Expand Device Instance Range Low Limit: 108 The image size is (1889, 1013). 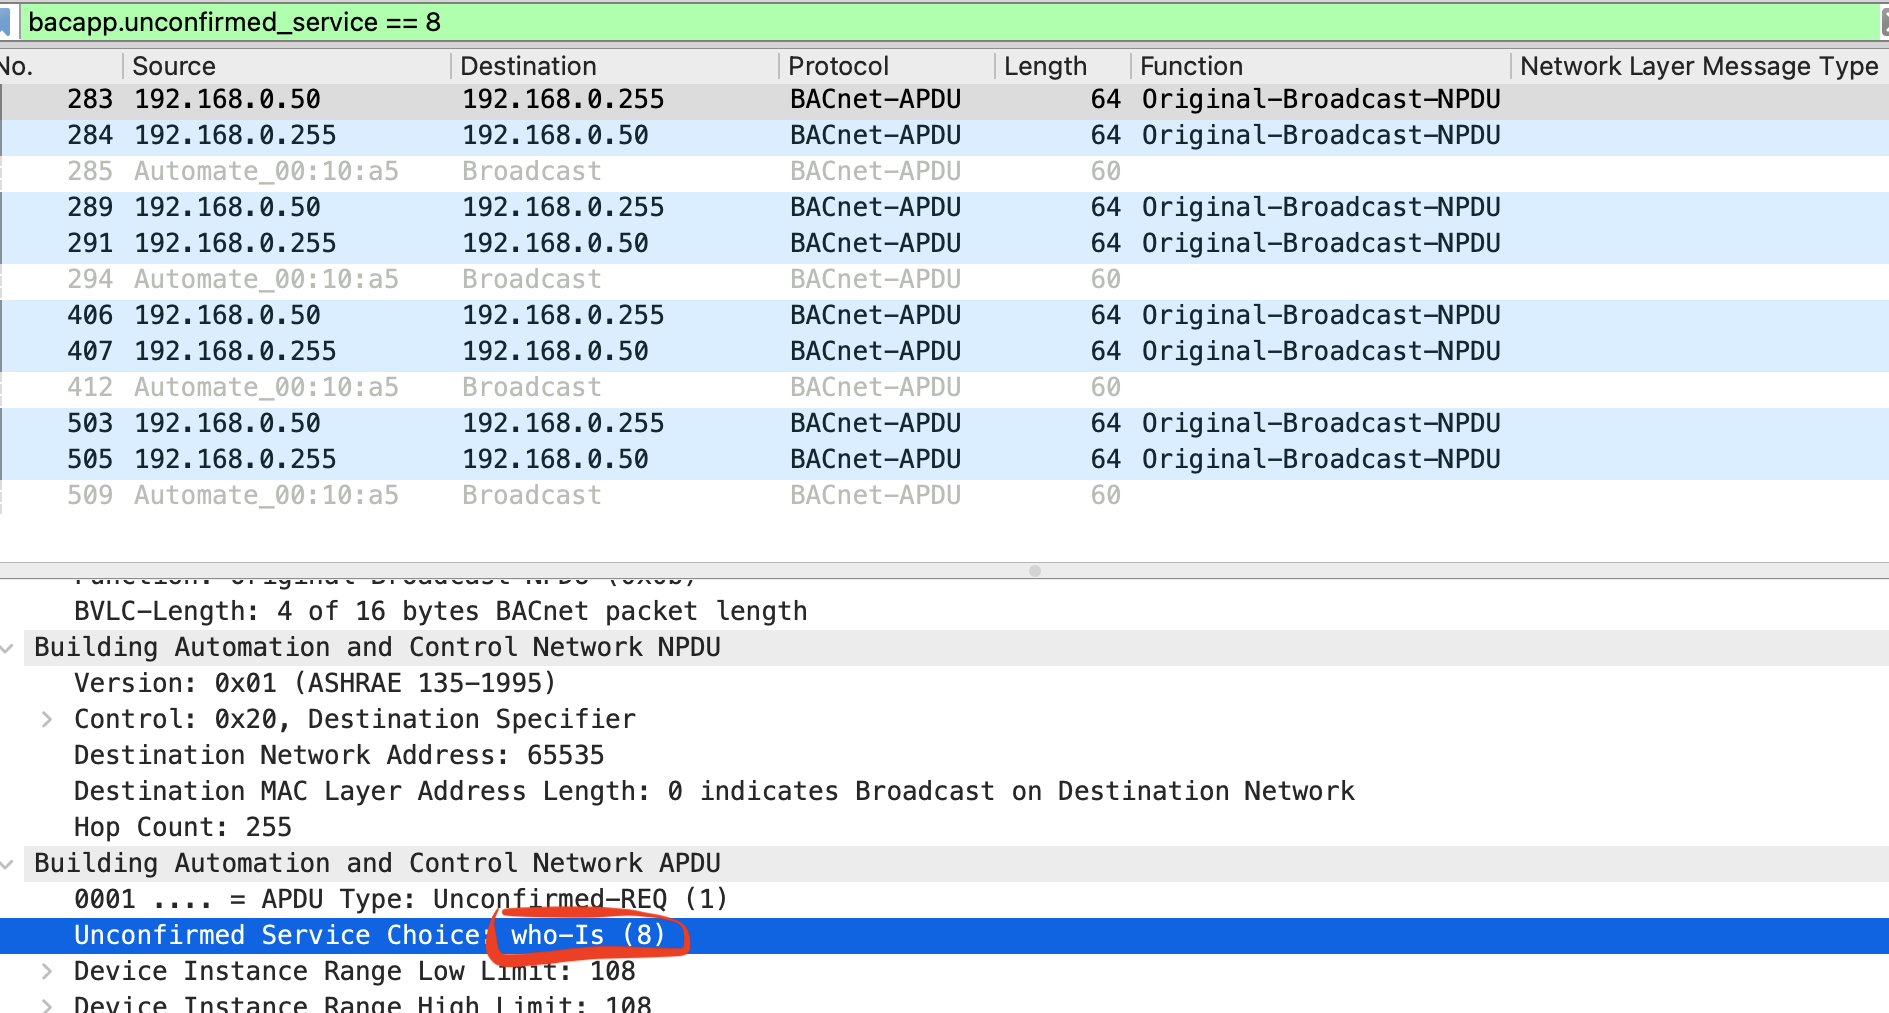coord(46,970)
